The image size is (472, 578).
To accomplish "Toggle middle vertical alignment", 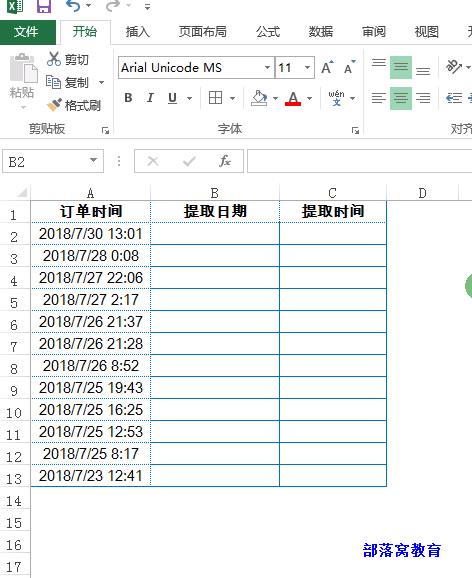I will pyautogui.click(x=401, y=67).
